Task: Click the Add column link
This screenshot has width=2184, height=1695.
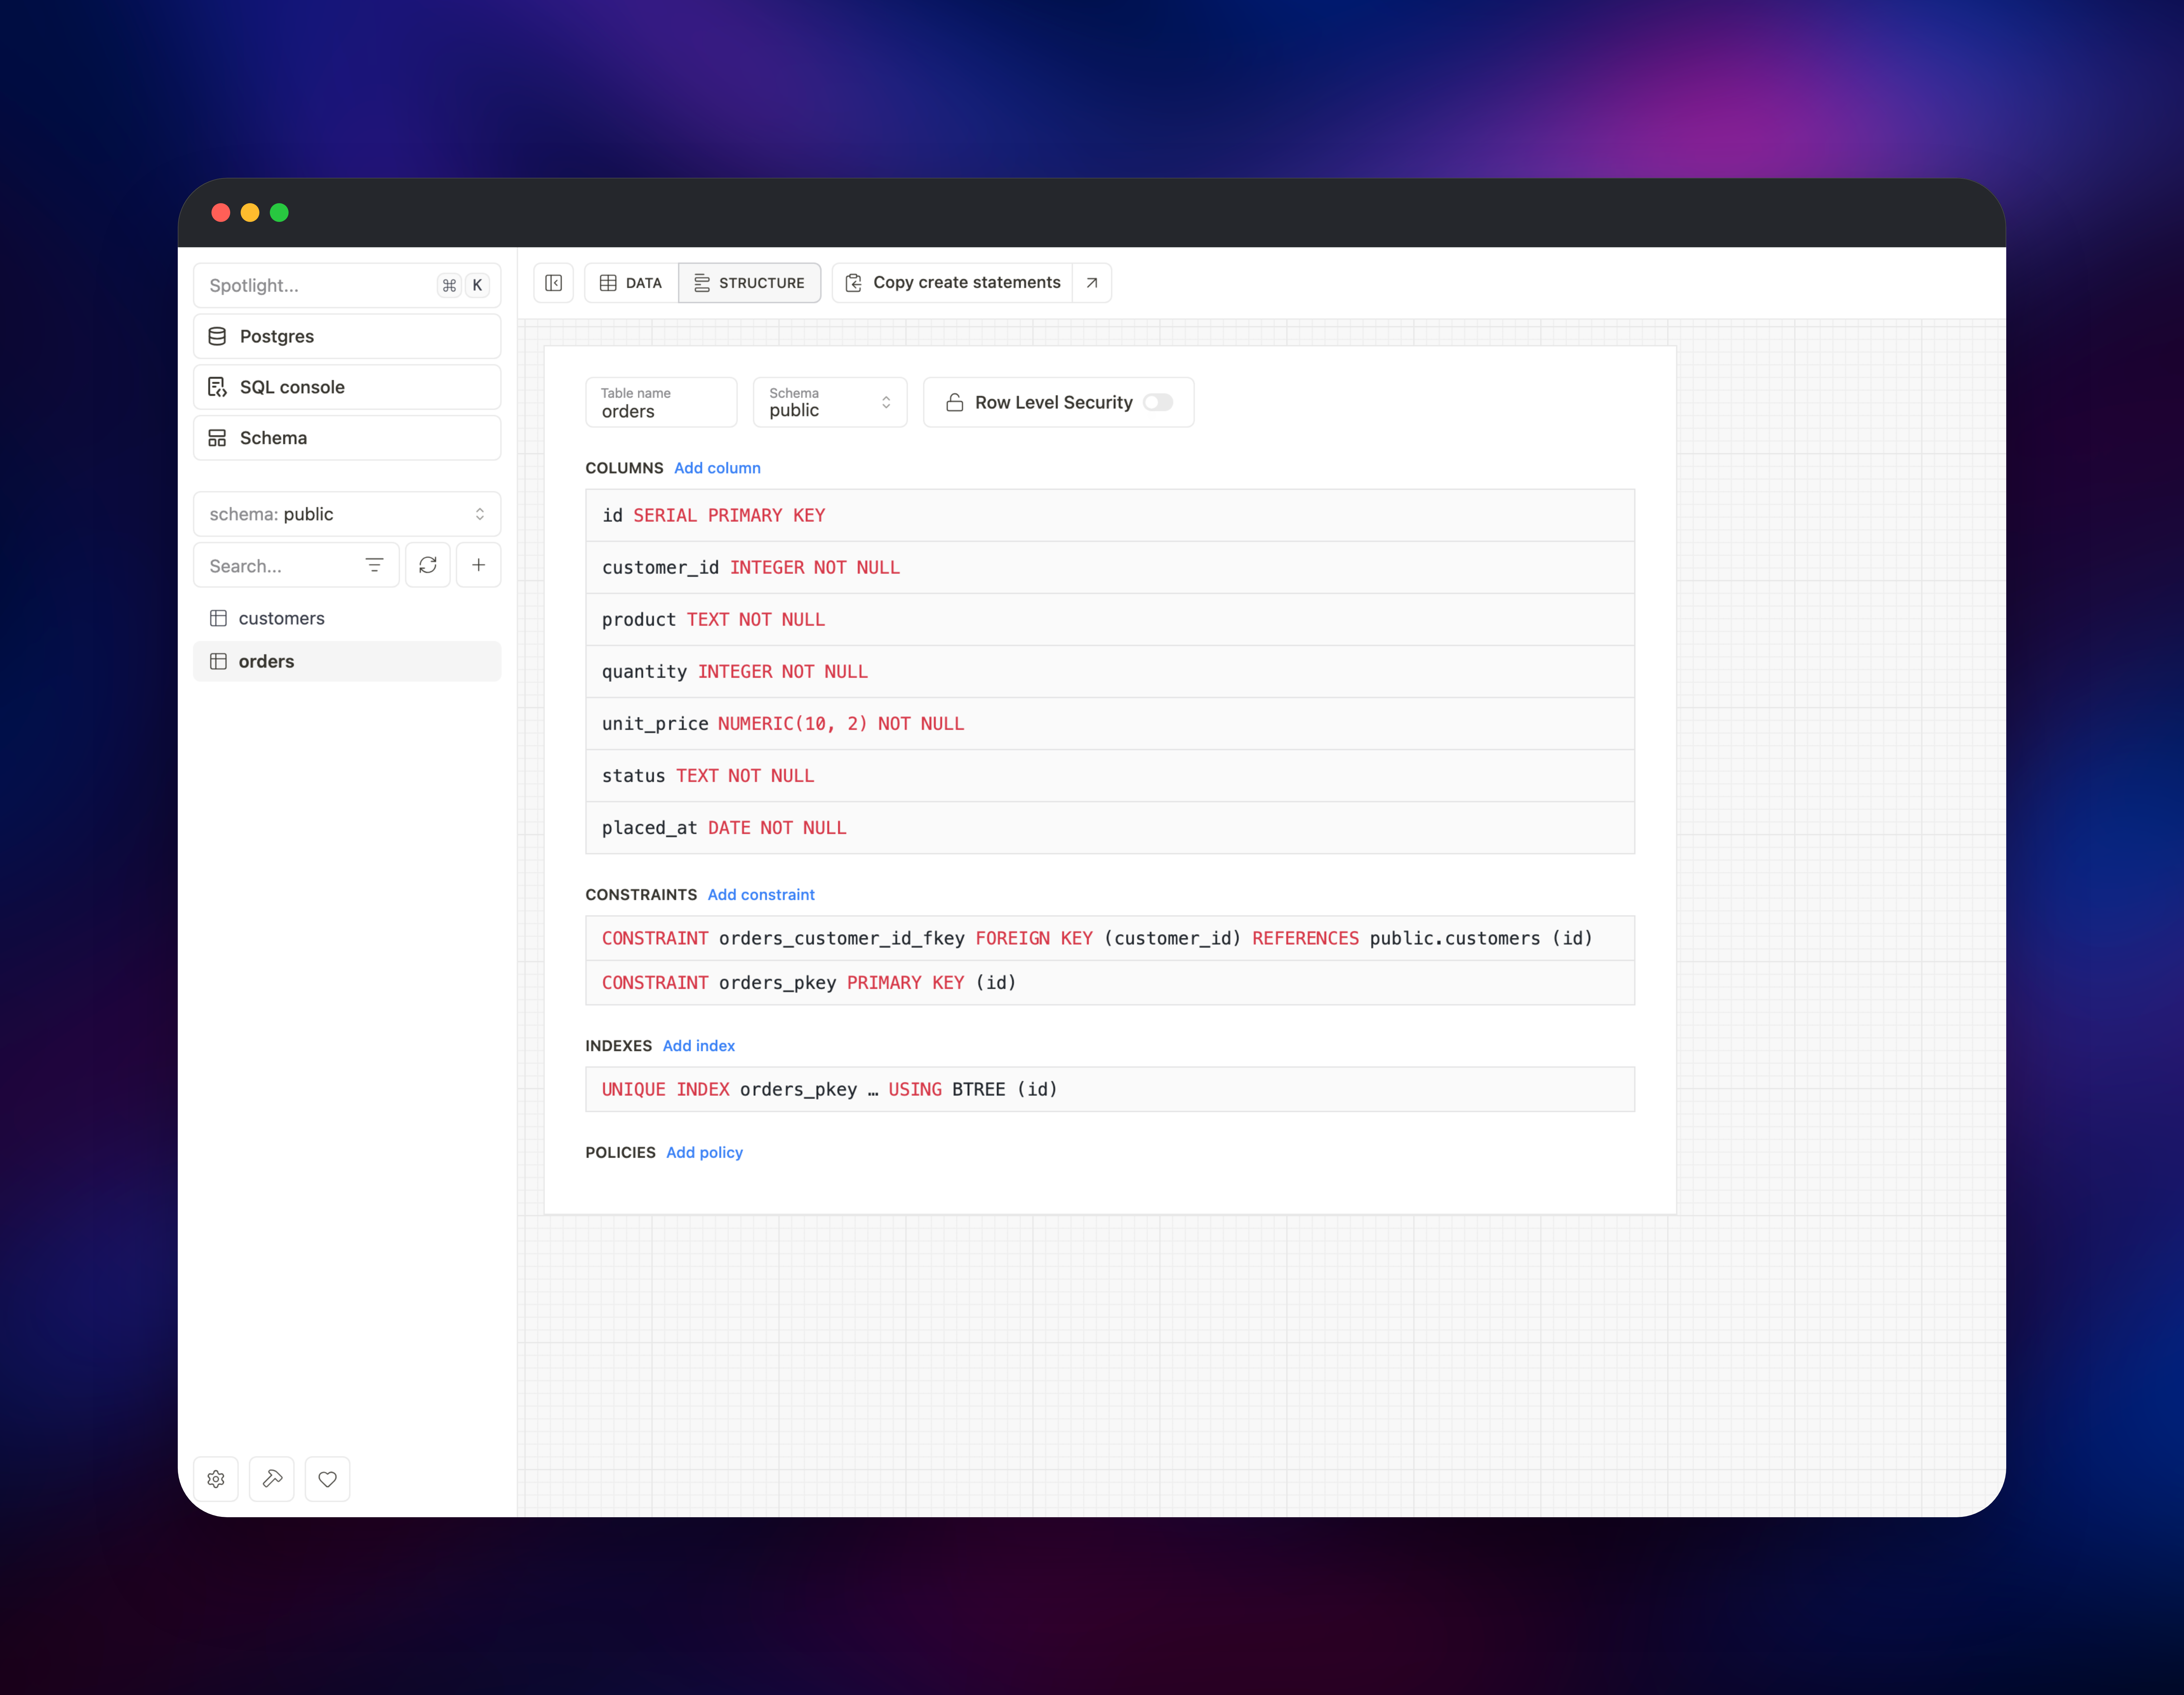Action: [717, 468]
